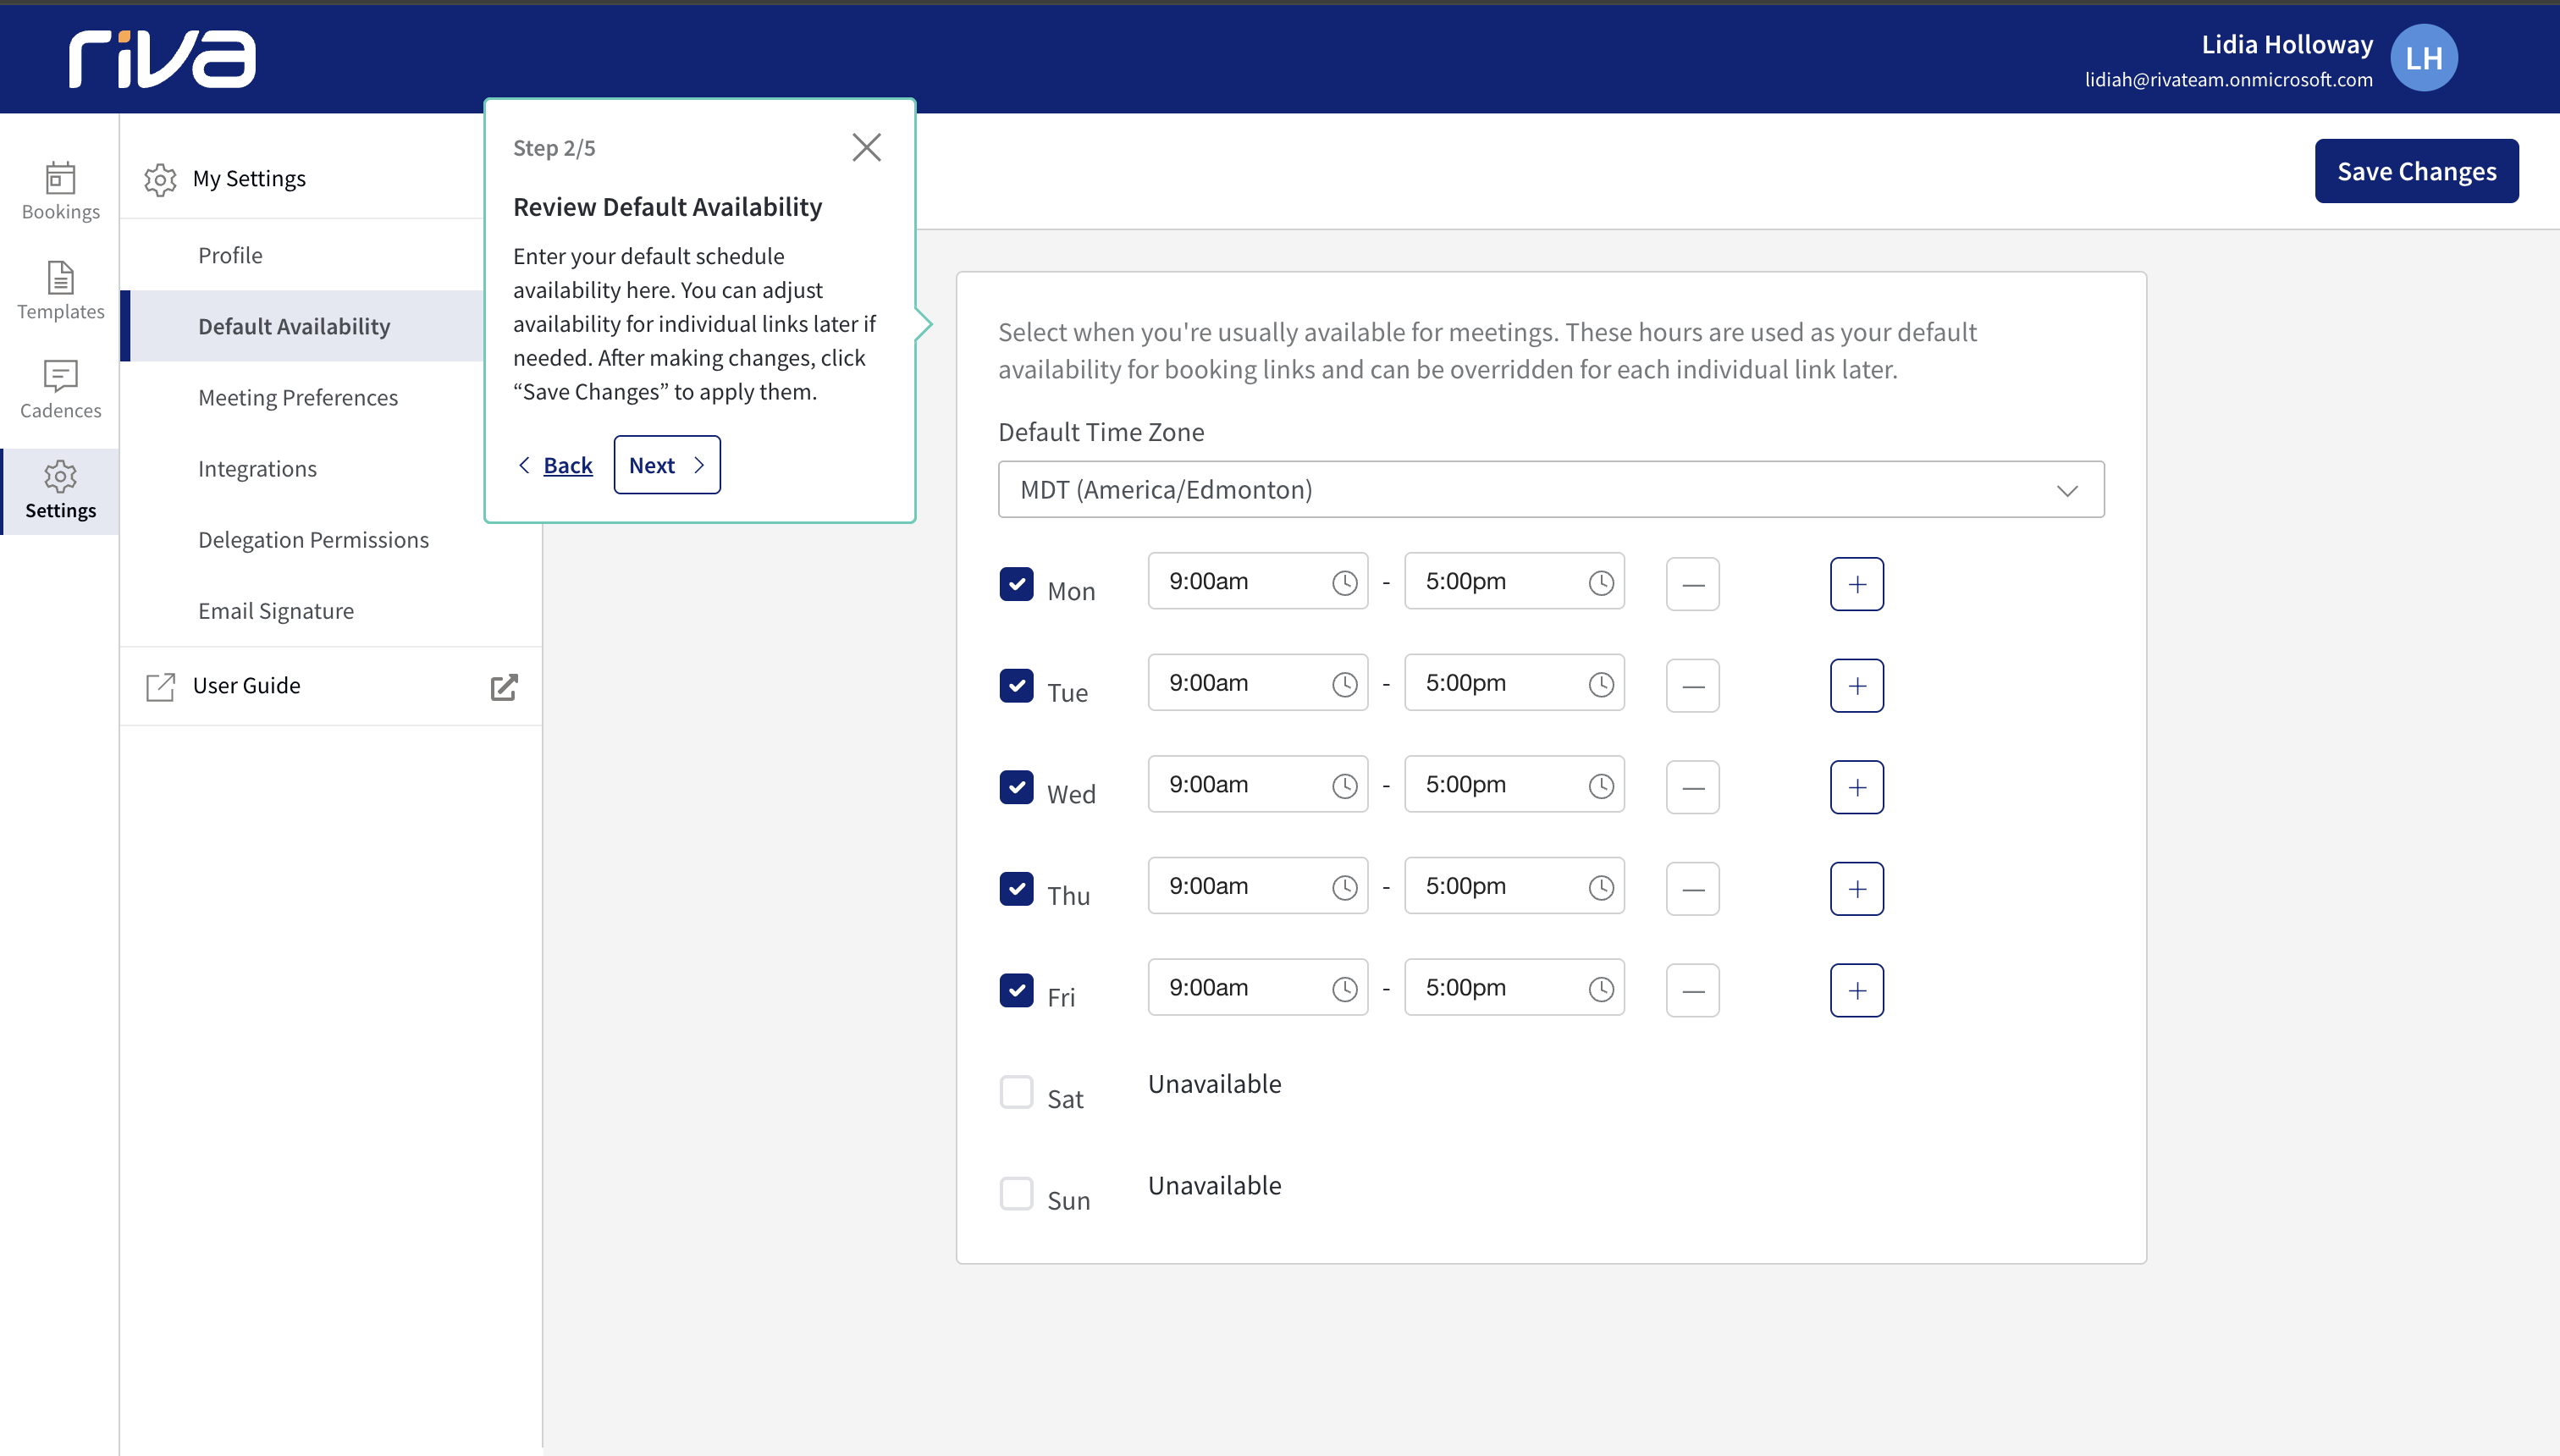Enable Sunday availability checkbox
This screenshot has width=2560, height=1456.
click(1016, 1193)
